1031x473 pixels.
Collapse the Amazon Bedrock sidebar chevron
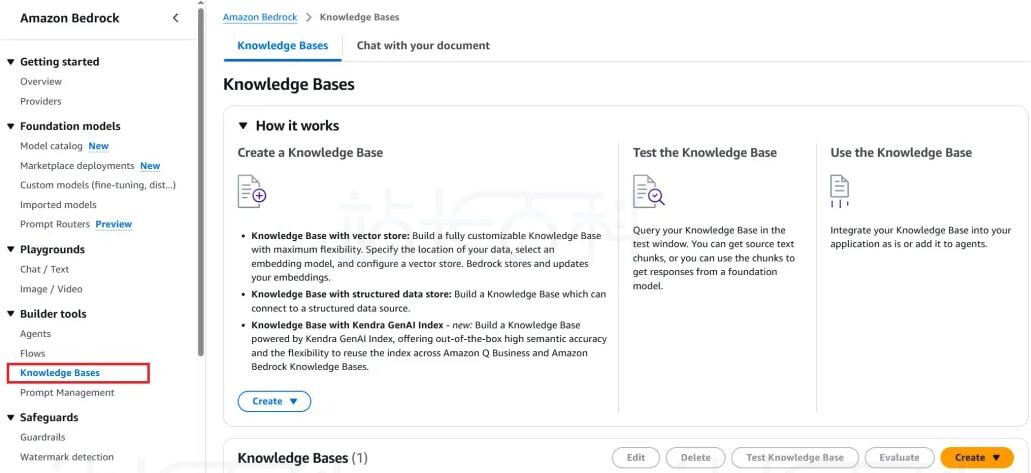(176, 19)
